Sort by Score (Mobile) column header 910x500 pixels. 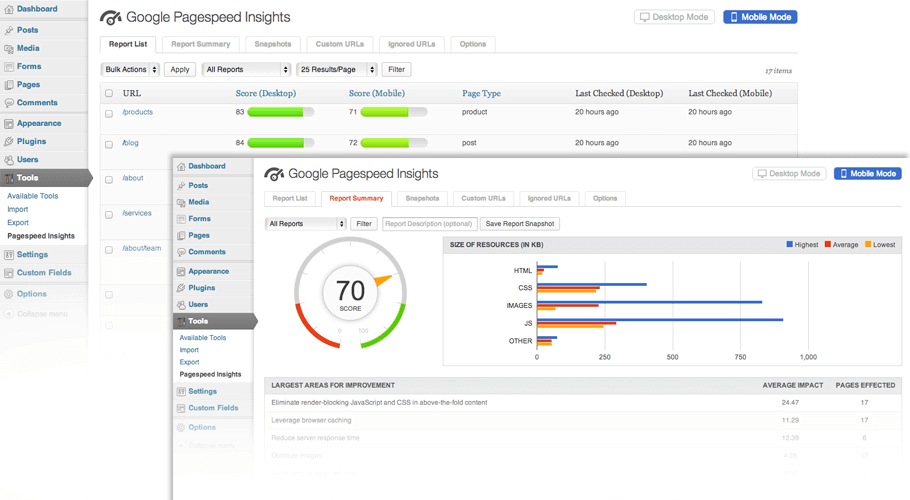pyautogui.click(x=377, y=93)
